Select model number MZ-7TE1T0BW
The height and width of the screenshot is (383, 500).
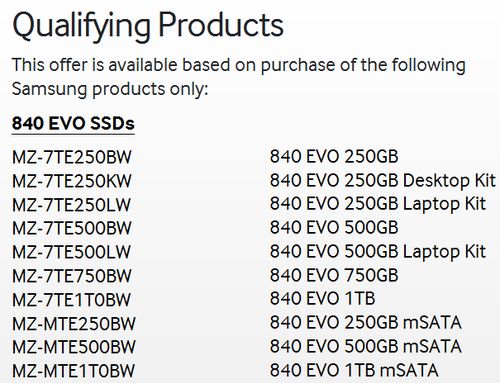tap(71, 300)
